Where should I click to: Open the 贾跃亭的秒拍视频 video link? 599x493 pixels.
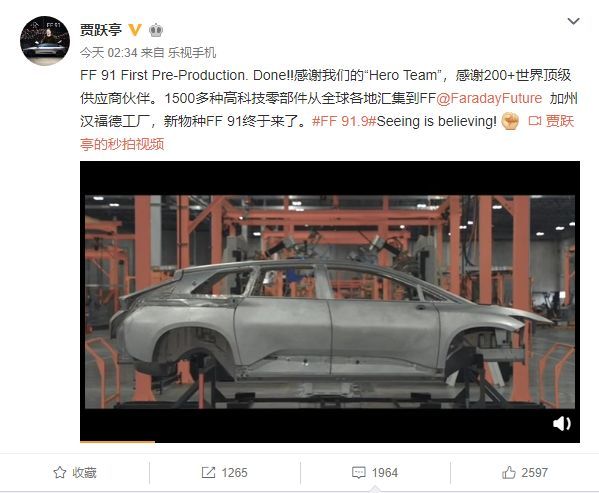(x=327, y=133)
